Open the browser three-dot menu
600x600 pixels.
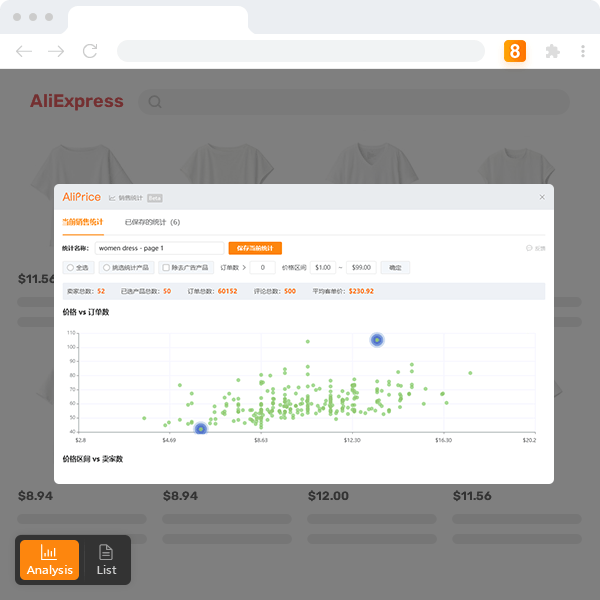tap(583, 51)
